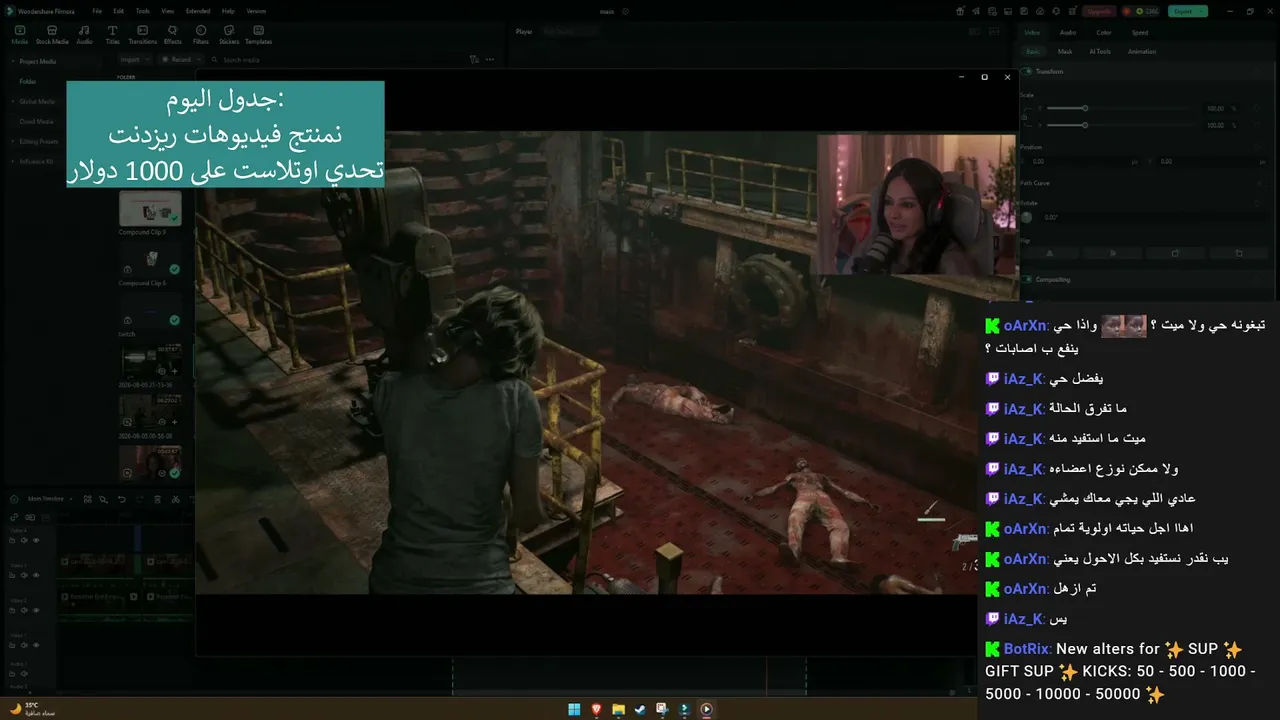Expand the Global Media section
Viewport: 1280px width, 720px height.
coord(13,101)
